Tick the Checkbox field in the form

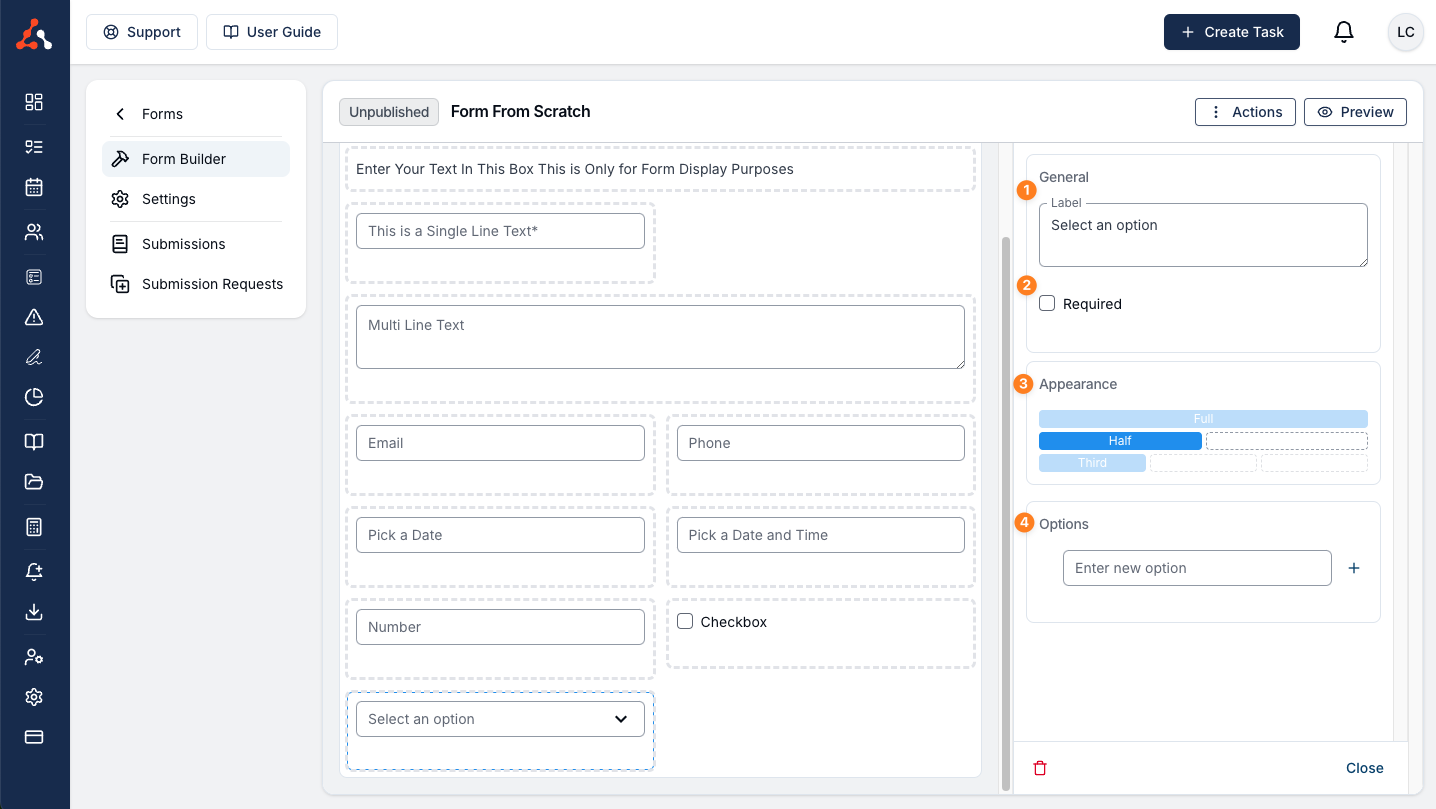[685, 621]
